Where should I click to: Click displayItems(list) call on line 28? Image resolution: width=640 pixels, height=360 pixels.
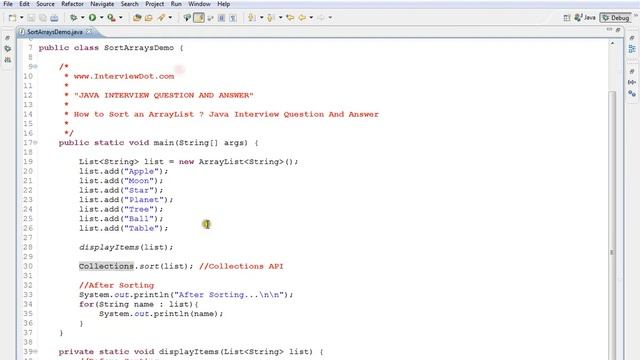(x=126, y=247)
